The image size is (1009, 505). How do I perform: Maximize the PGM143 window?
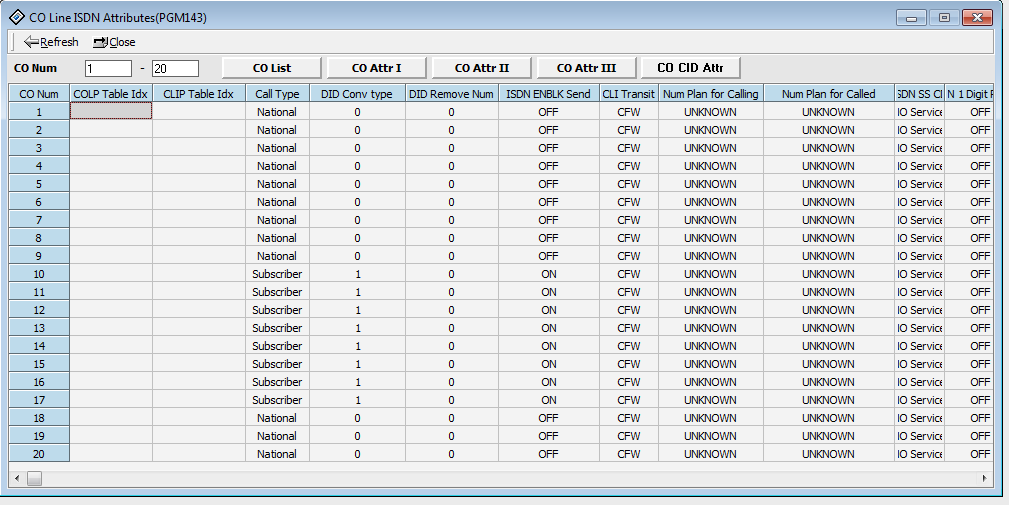tap(942, 17)
